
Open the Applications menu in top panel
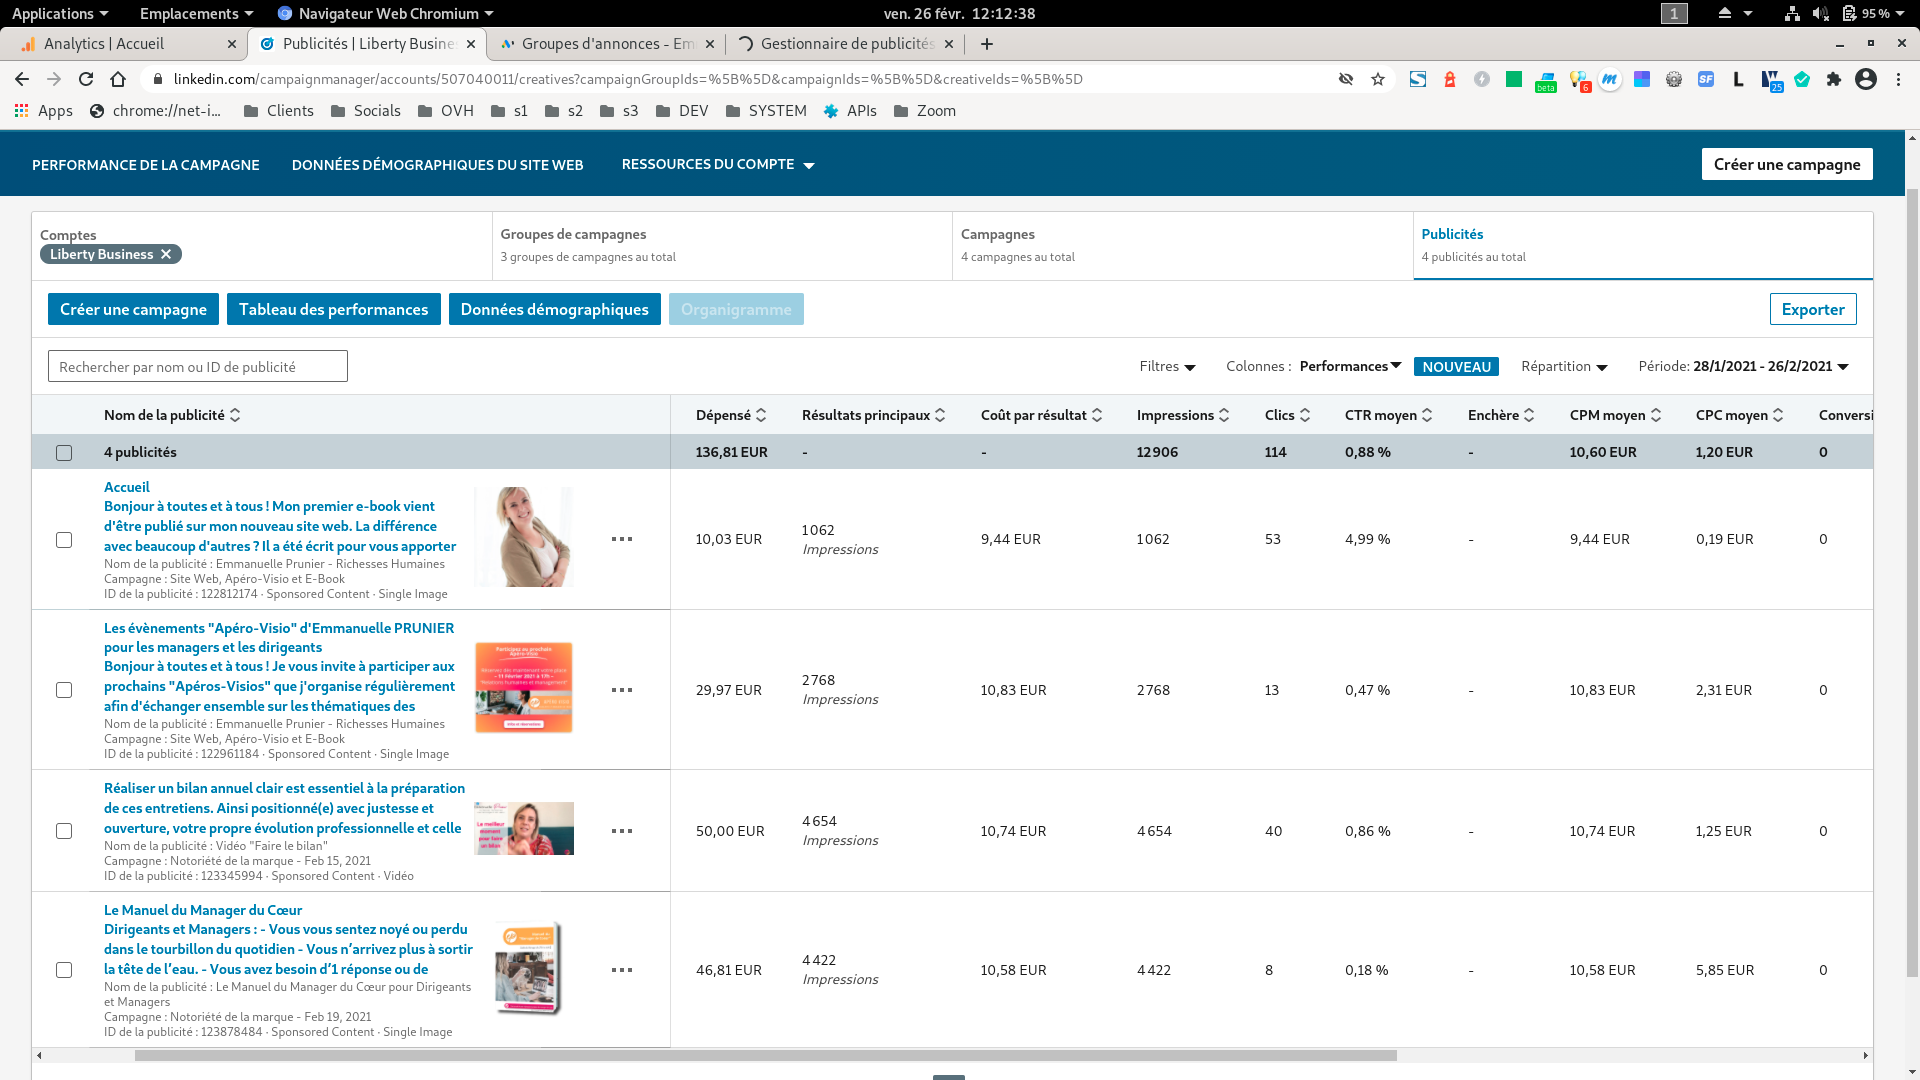[x=60, y=13]
